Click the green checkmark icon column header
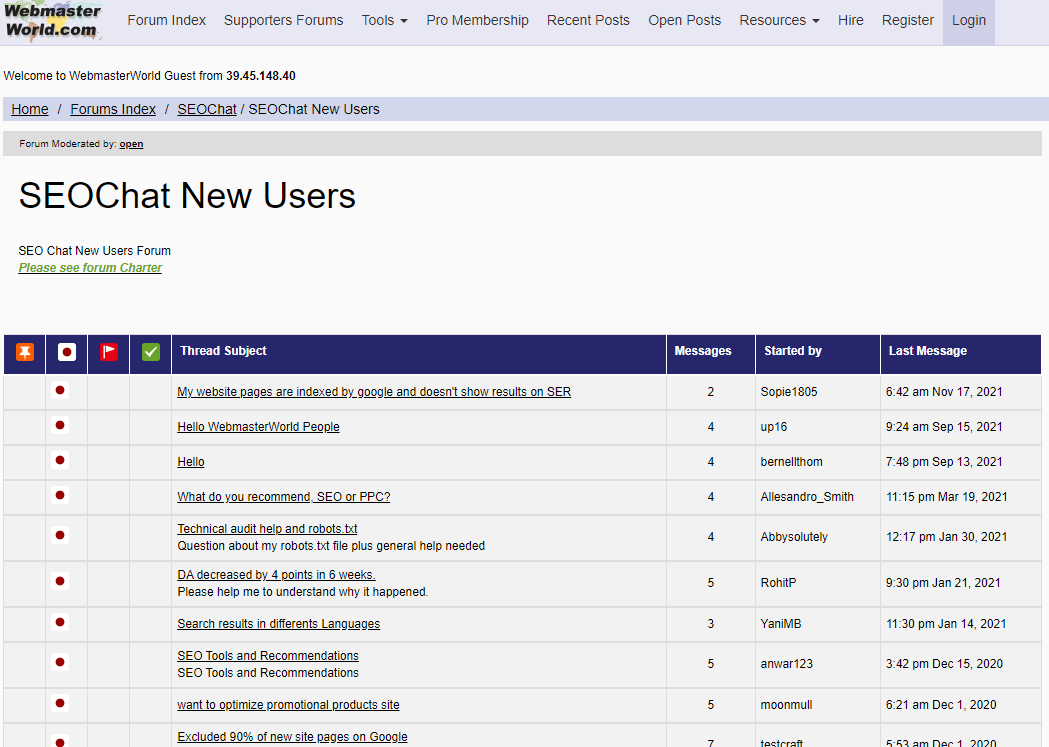 point(151,352)
